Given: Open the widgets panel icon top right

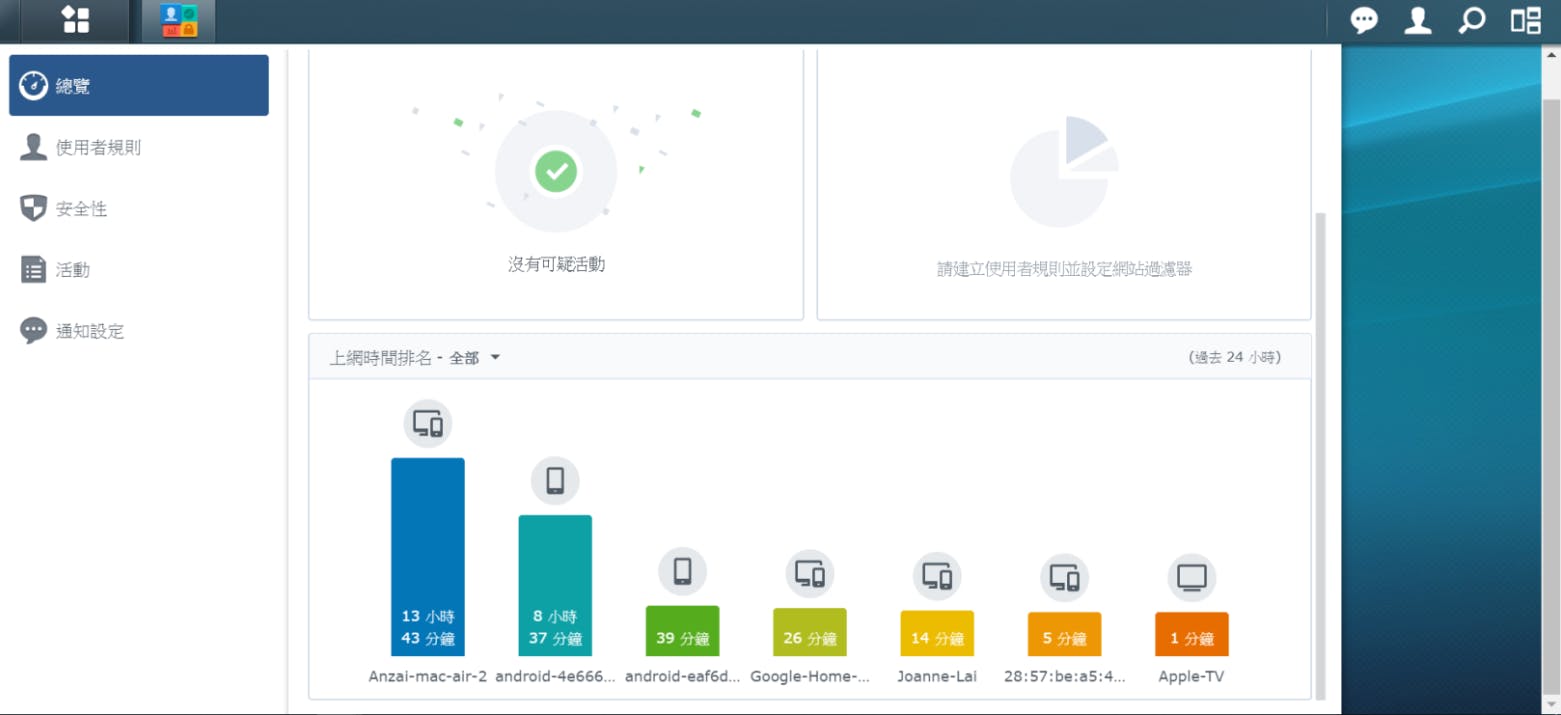Looking at the screenshot, I should 1524,20.
